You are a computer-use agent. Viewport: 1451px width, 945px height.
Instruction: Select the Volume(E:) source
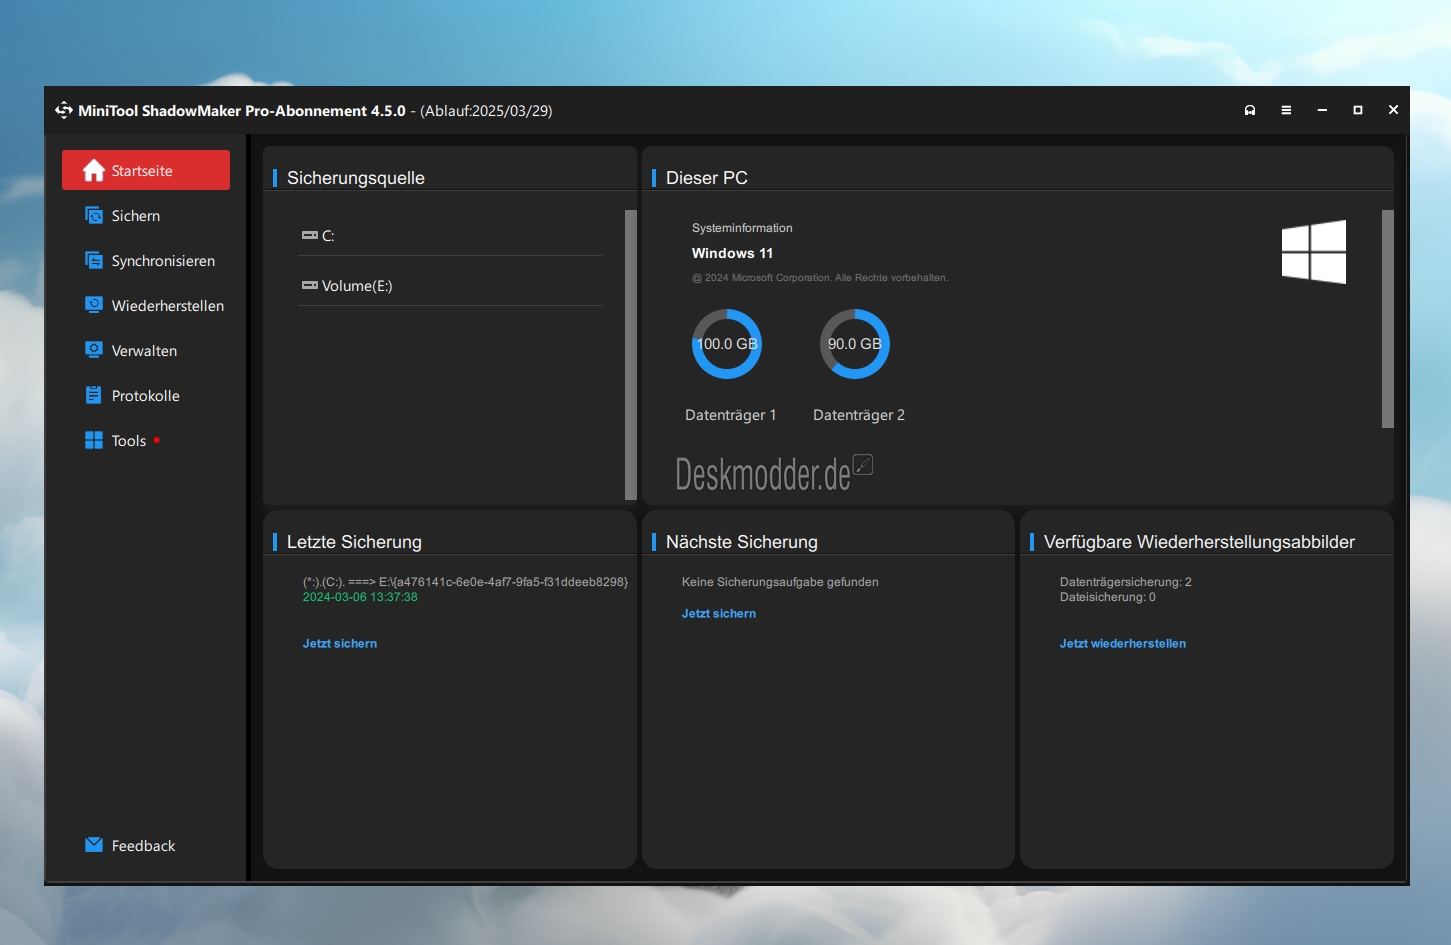(x=450, y=286)
